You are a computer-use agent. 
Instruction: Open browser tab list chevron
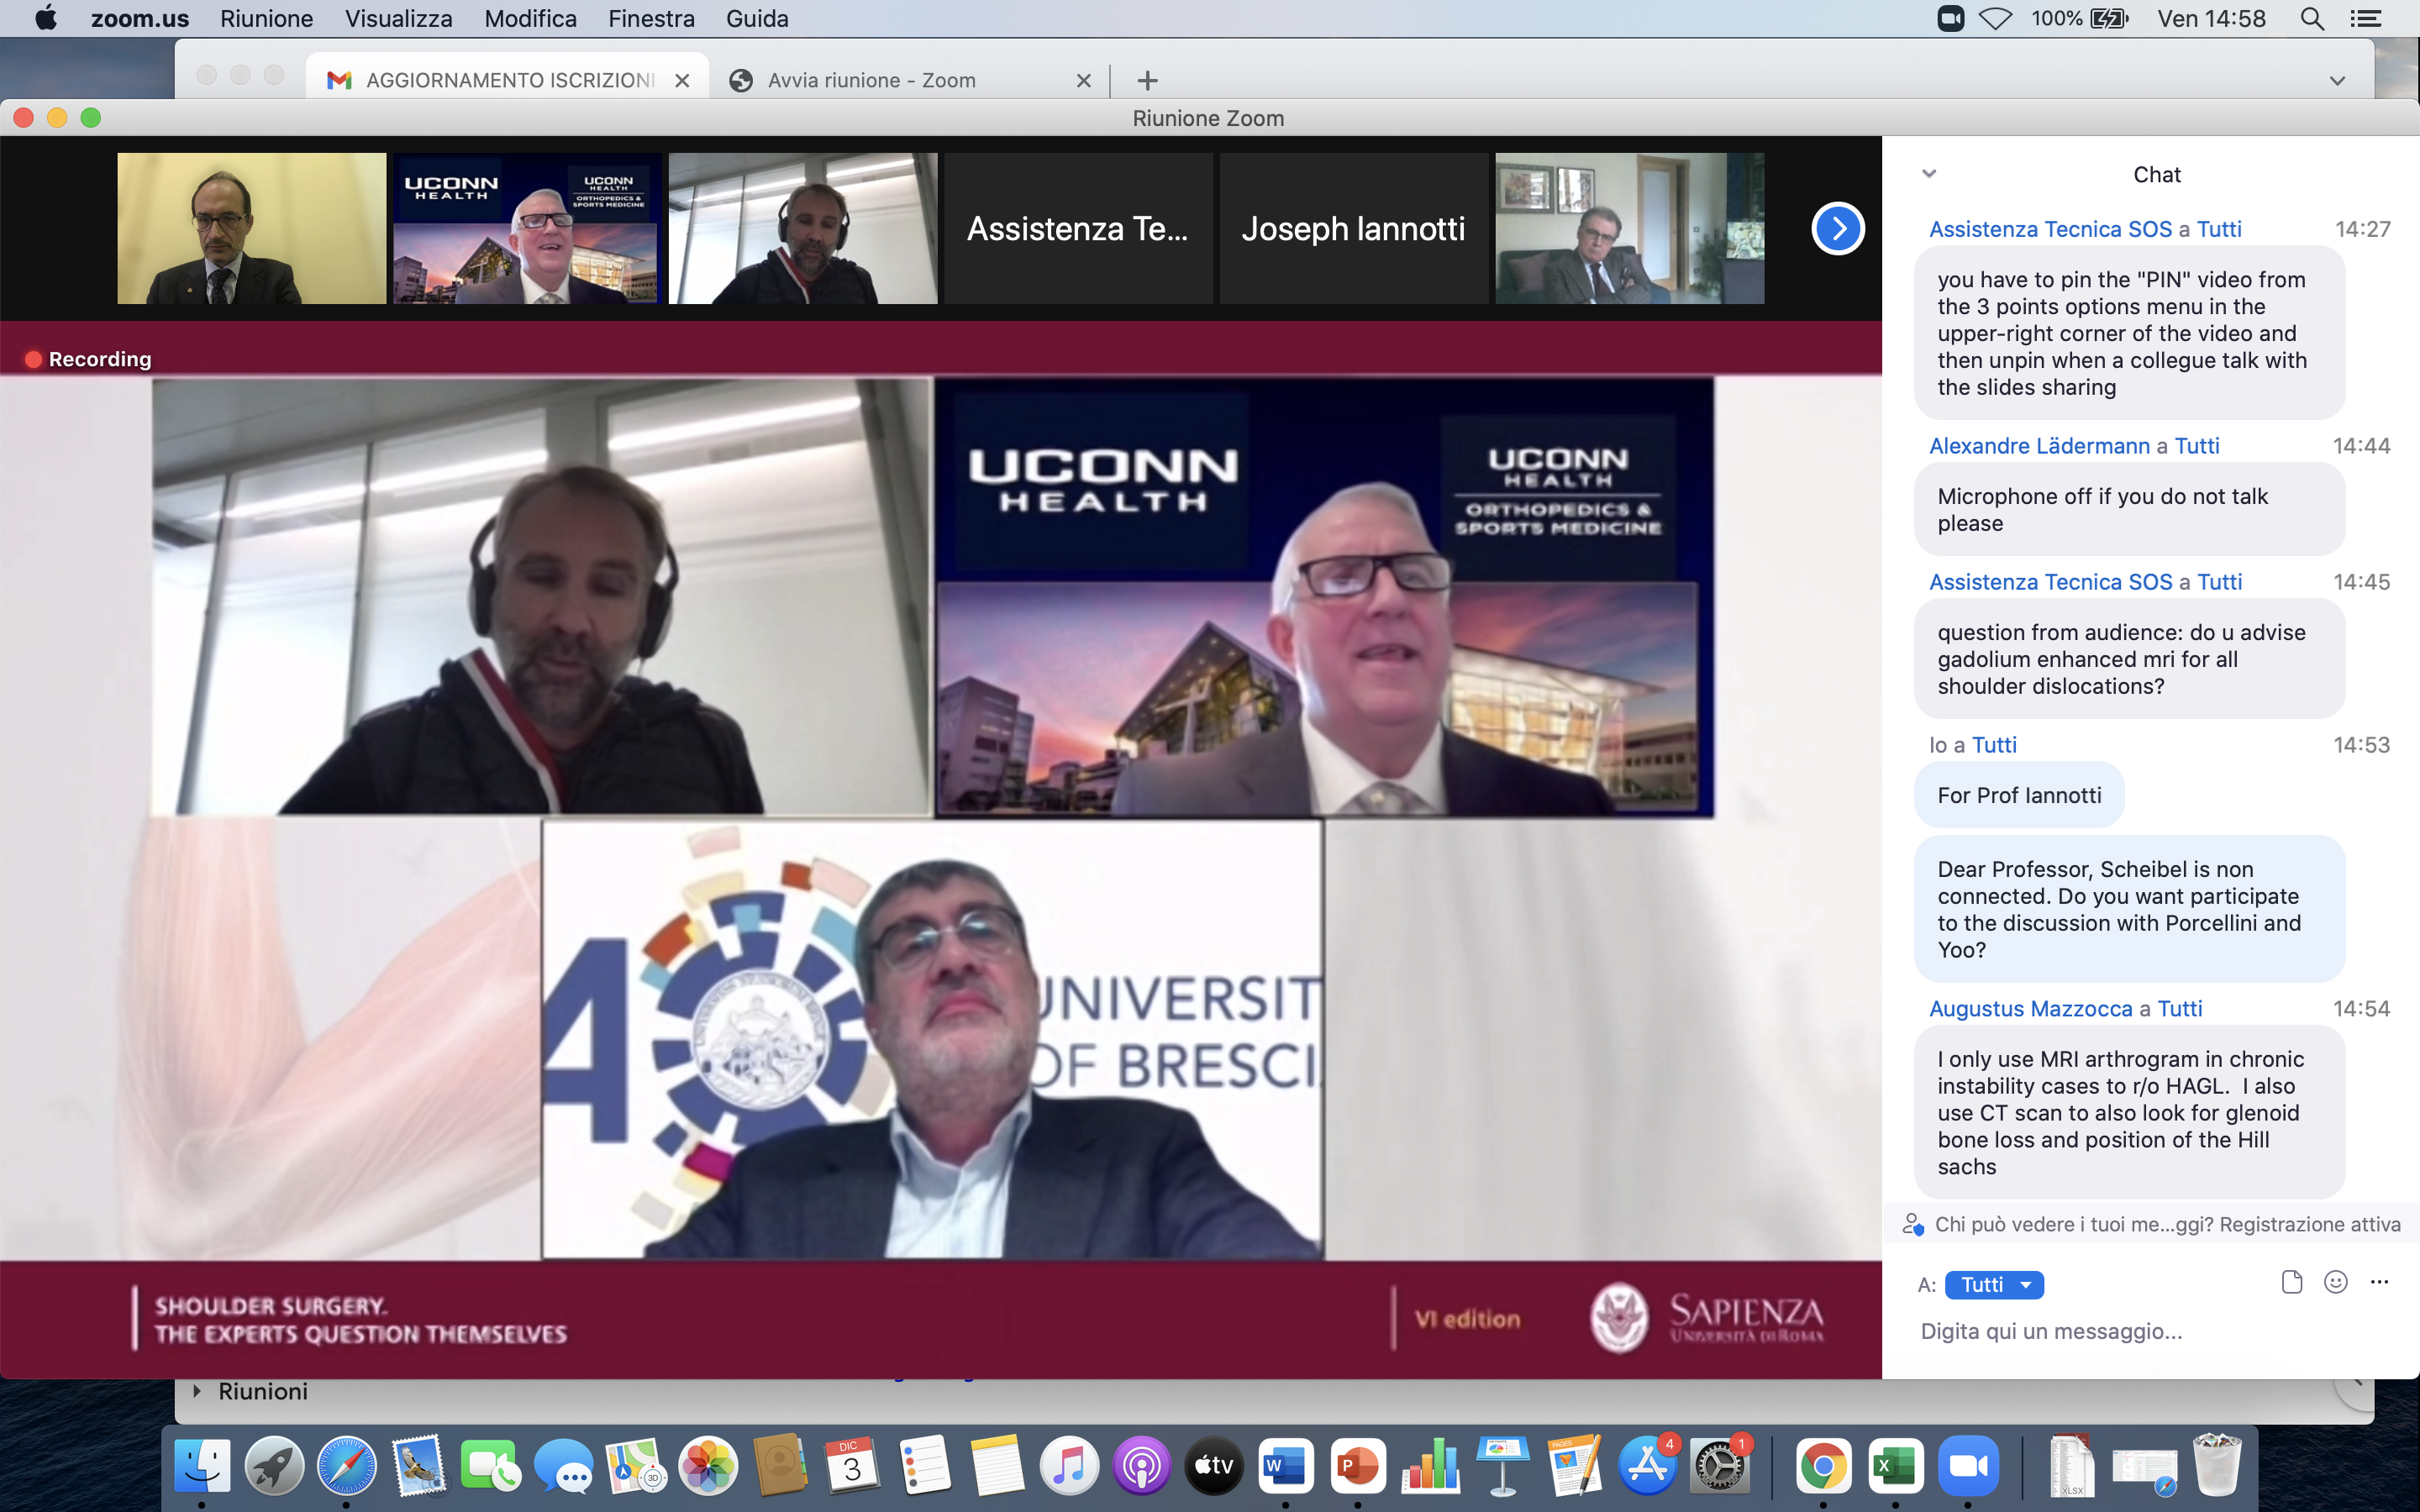2337,81
